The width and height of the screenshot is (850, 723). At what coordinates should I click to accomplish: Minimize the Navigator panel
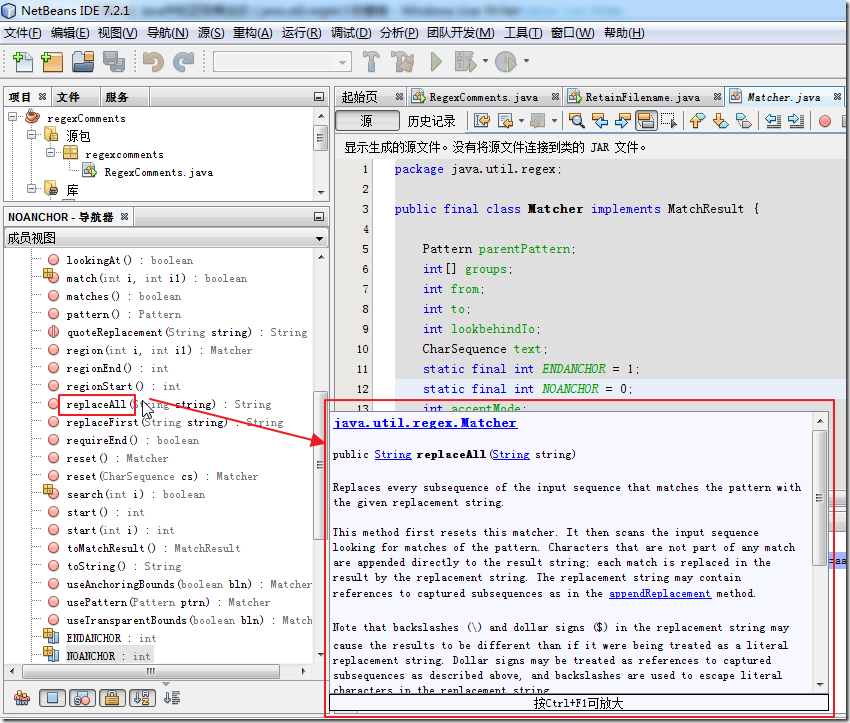coord(319,217)
